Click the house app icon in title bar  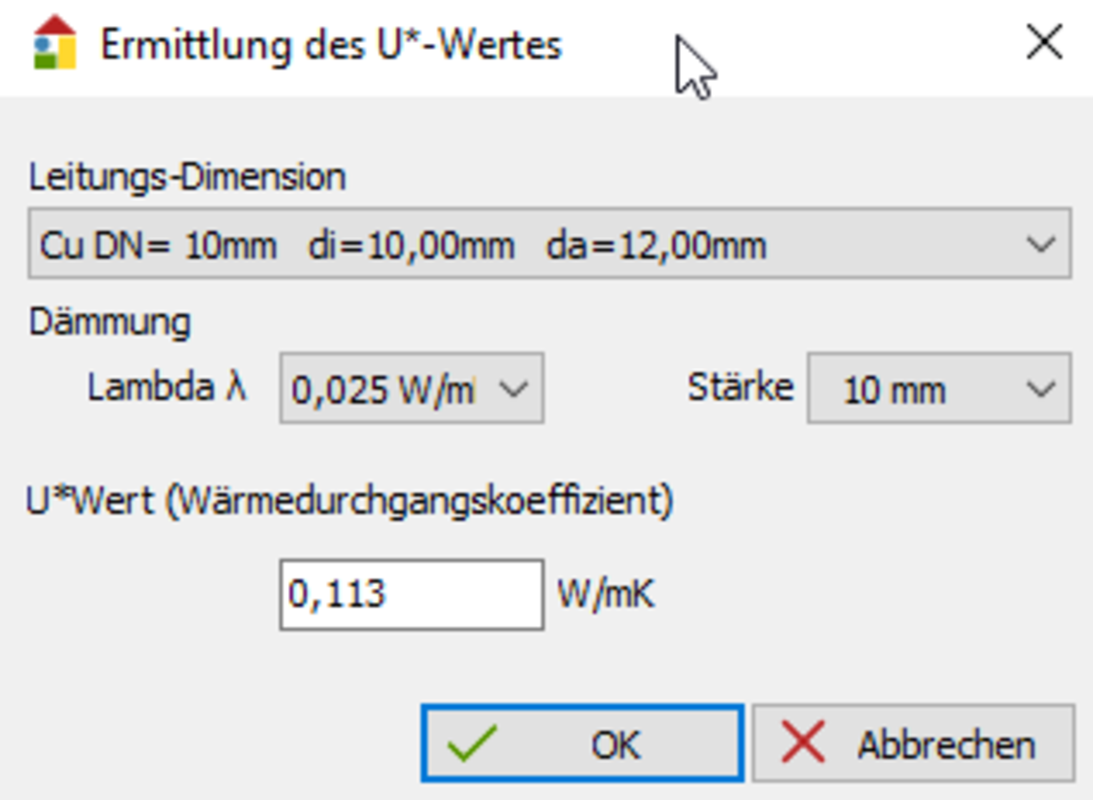click(54, 43)
